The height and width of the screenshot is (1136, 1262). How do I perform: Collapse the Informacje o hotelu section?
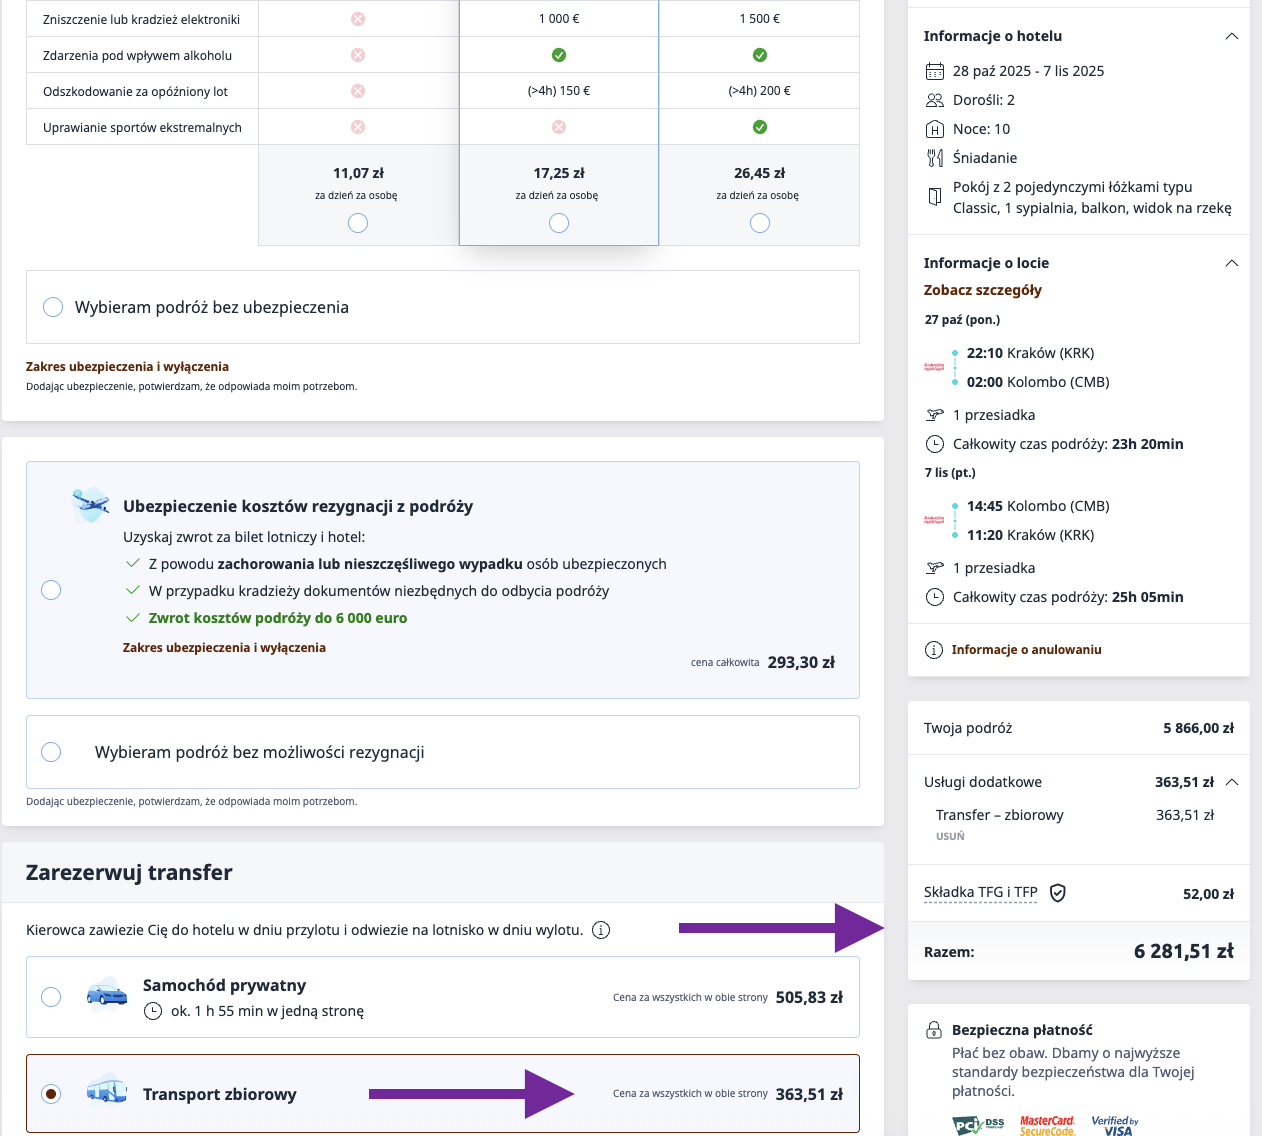(x=1232, y=36)
